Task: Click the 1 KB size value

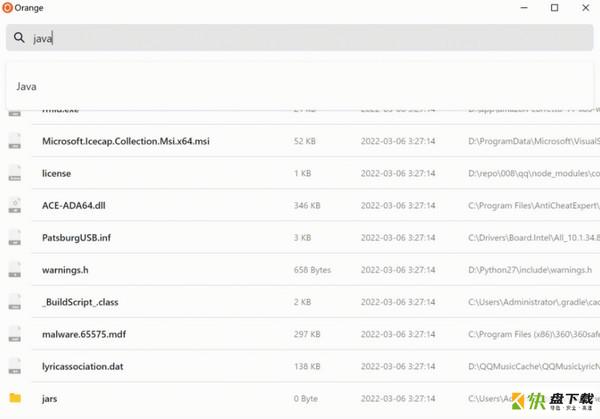Action: (302, 173)
